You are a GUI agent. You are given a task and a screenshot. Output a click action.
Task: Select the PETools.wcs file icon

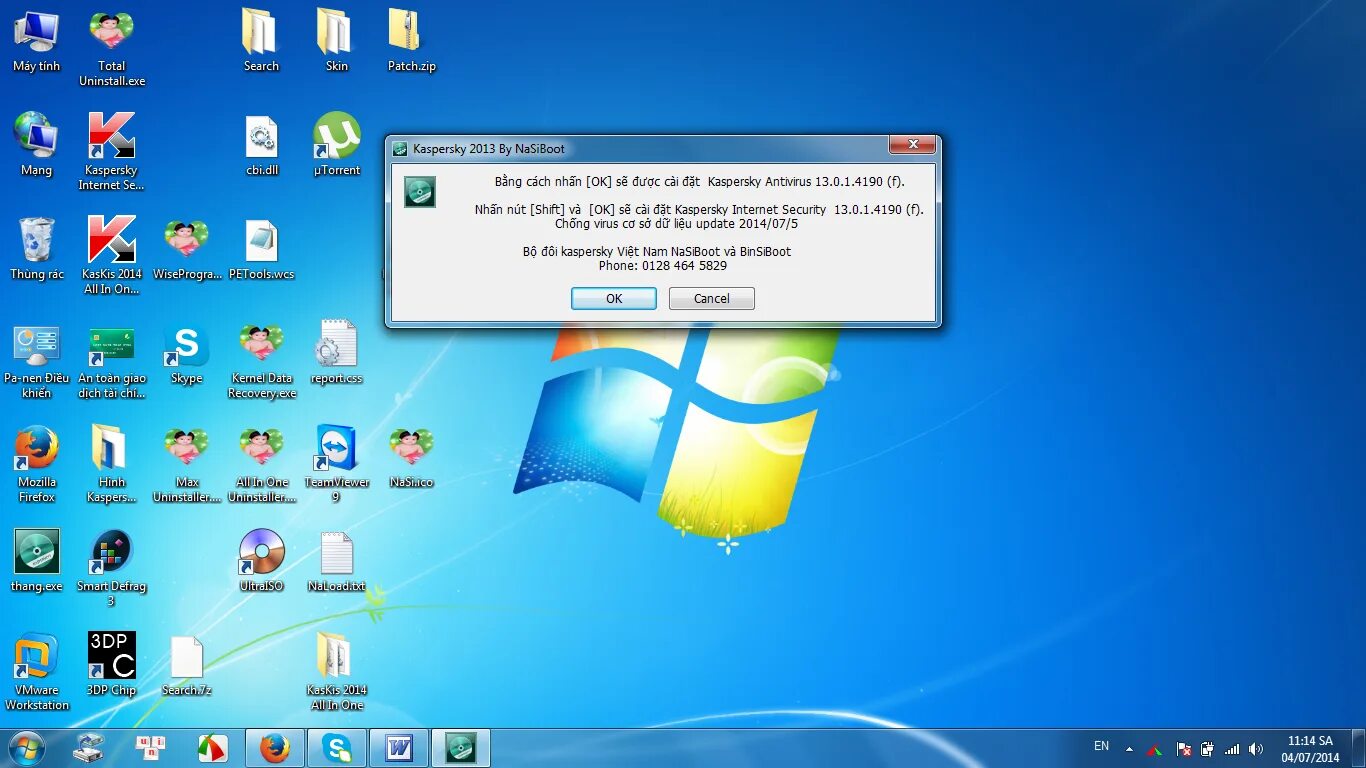261,250
